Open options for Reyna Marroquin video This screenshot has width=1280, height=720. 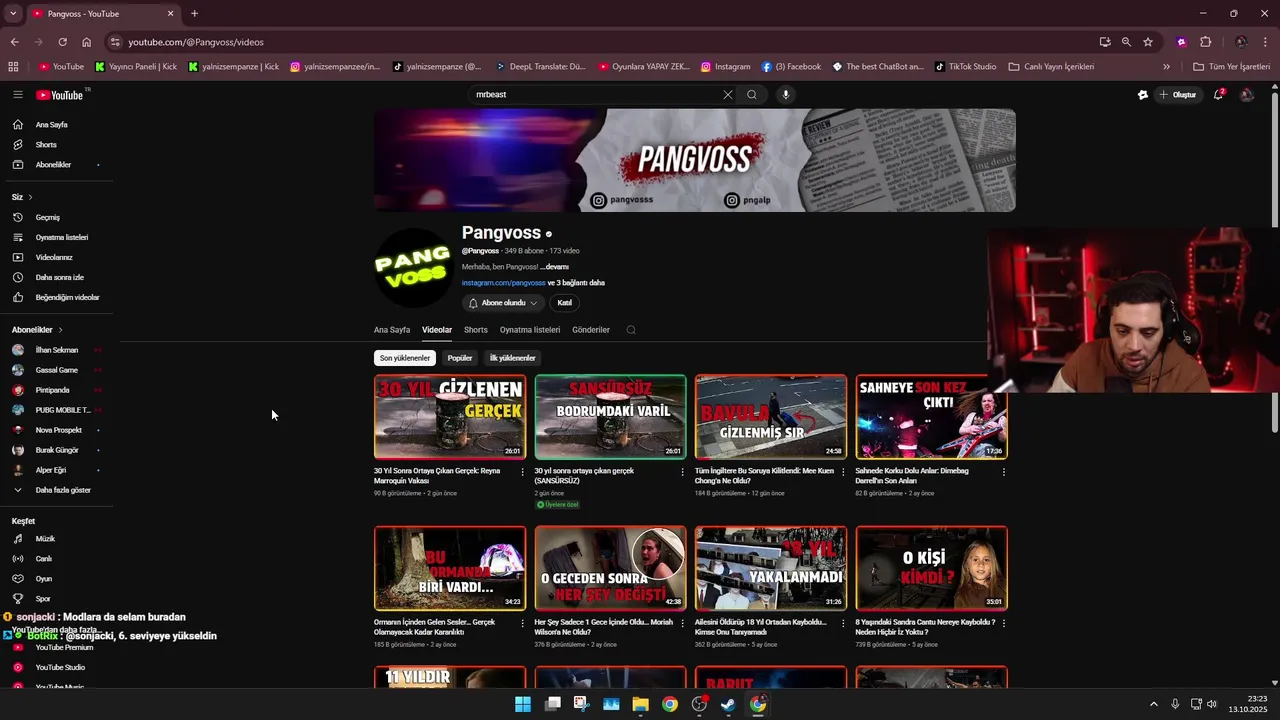click(x=522, y=472)
